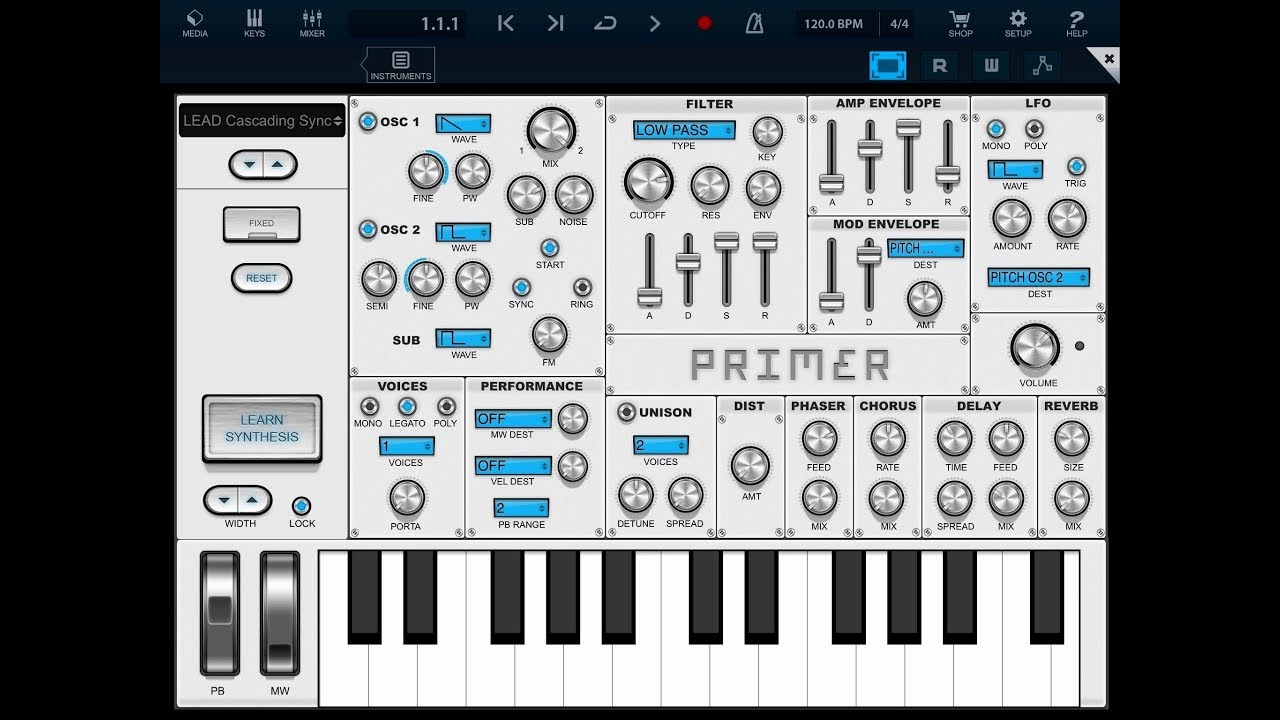The image size is (1280, 720).
Task: Toggle oscillator START switch
Action: click(549, 248)
